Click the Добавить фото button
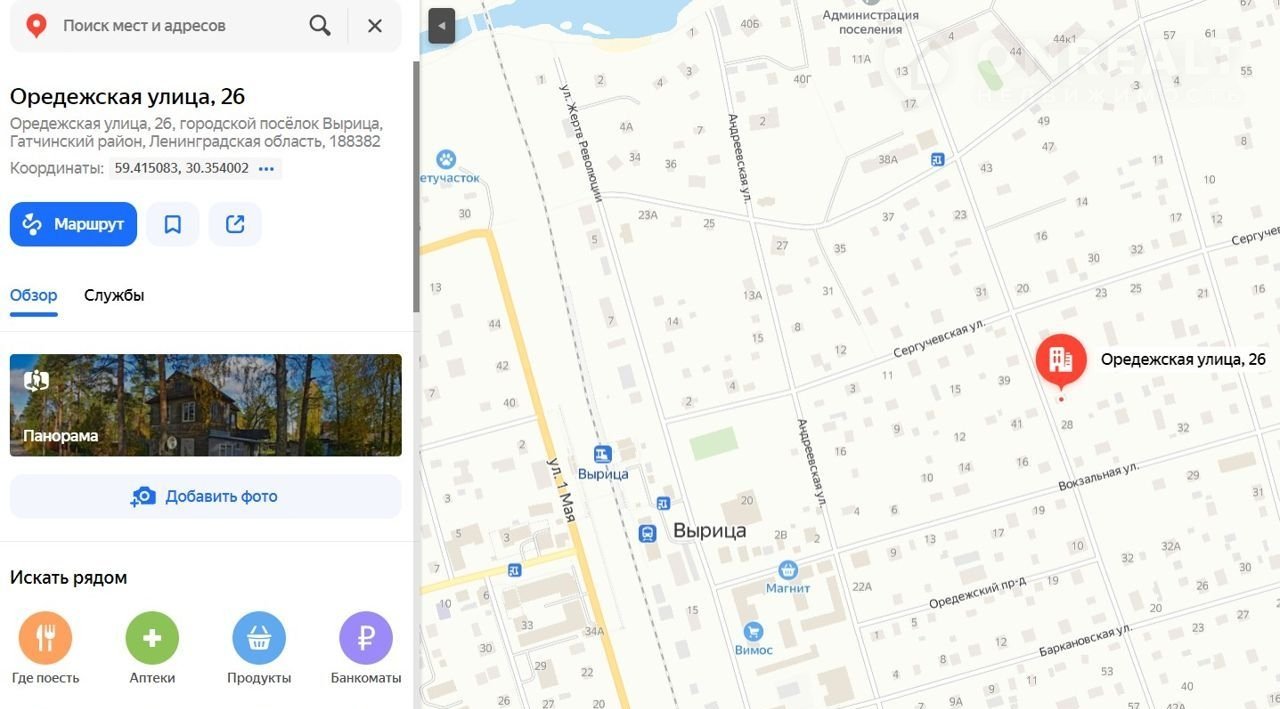Image resolution: width=1280 pixels, height=709 pixels. (x=205, y=496)
